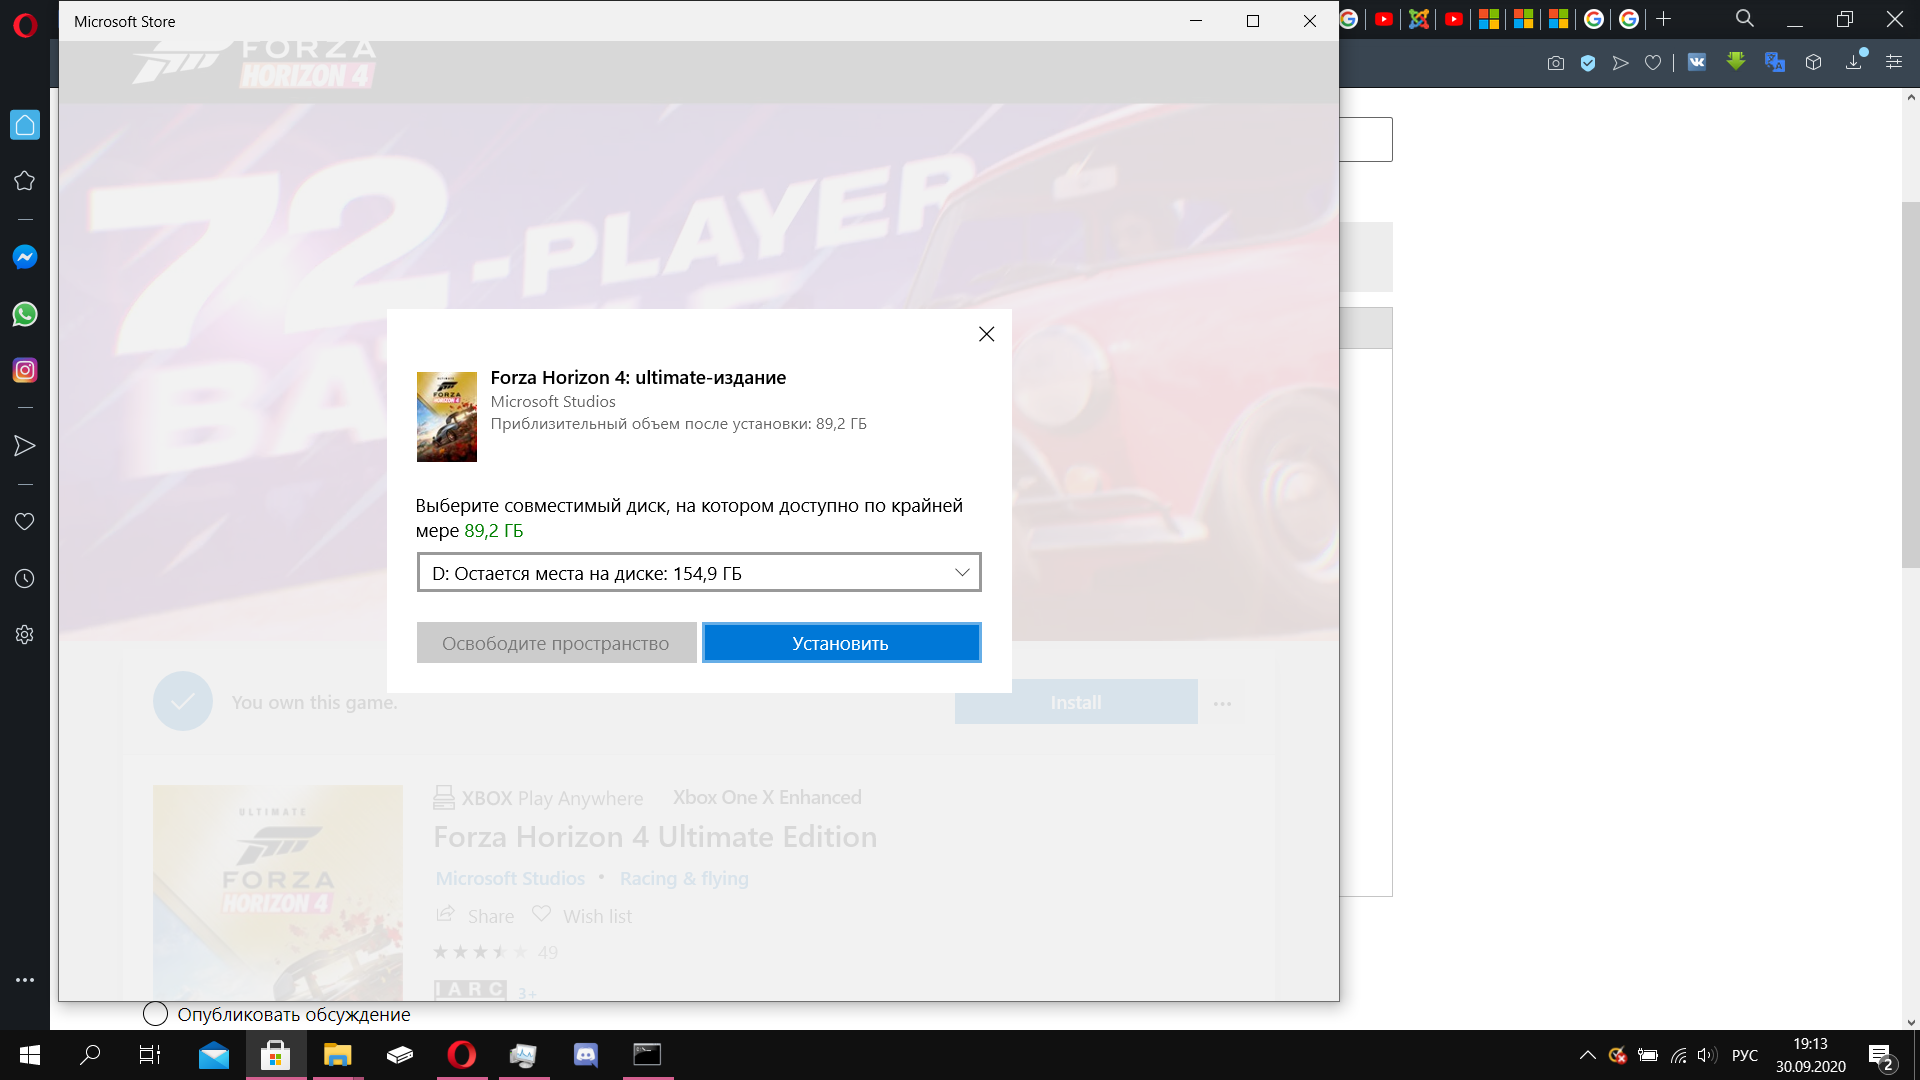Open the translator extension icon
This screenshot has height=1080, width=1920.
[x=1775, y=62]
